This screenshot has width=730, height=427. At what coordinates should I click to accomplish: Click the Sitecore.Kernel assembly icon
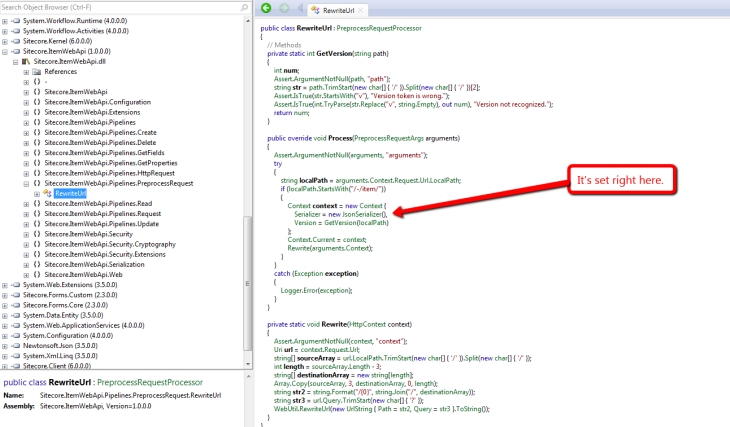16,41
